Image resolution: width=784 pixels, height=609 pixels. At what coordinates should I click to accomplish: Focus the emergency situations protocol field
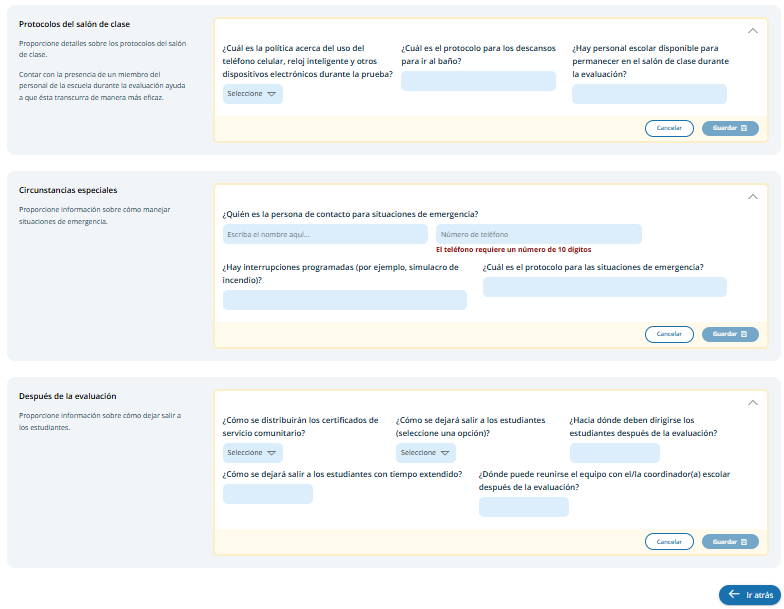point(604,287)
